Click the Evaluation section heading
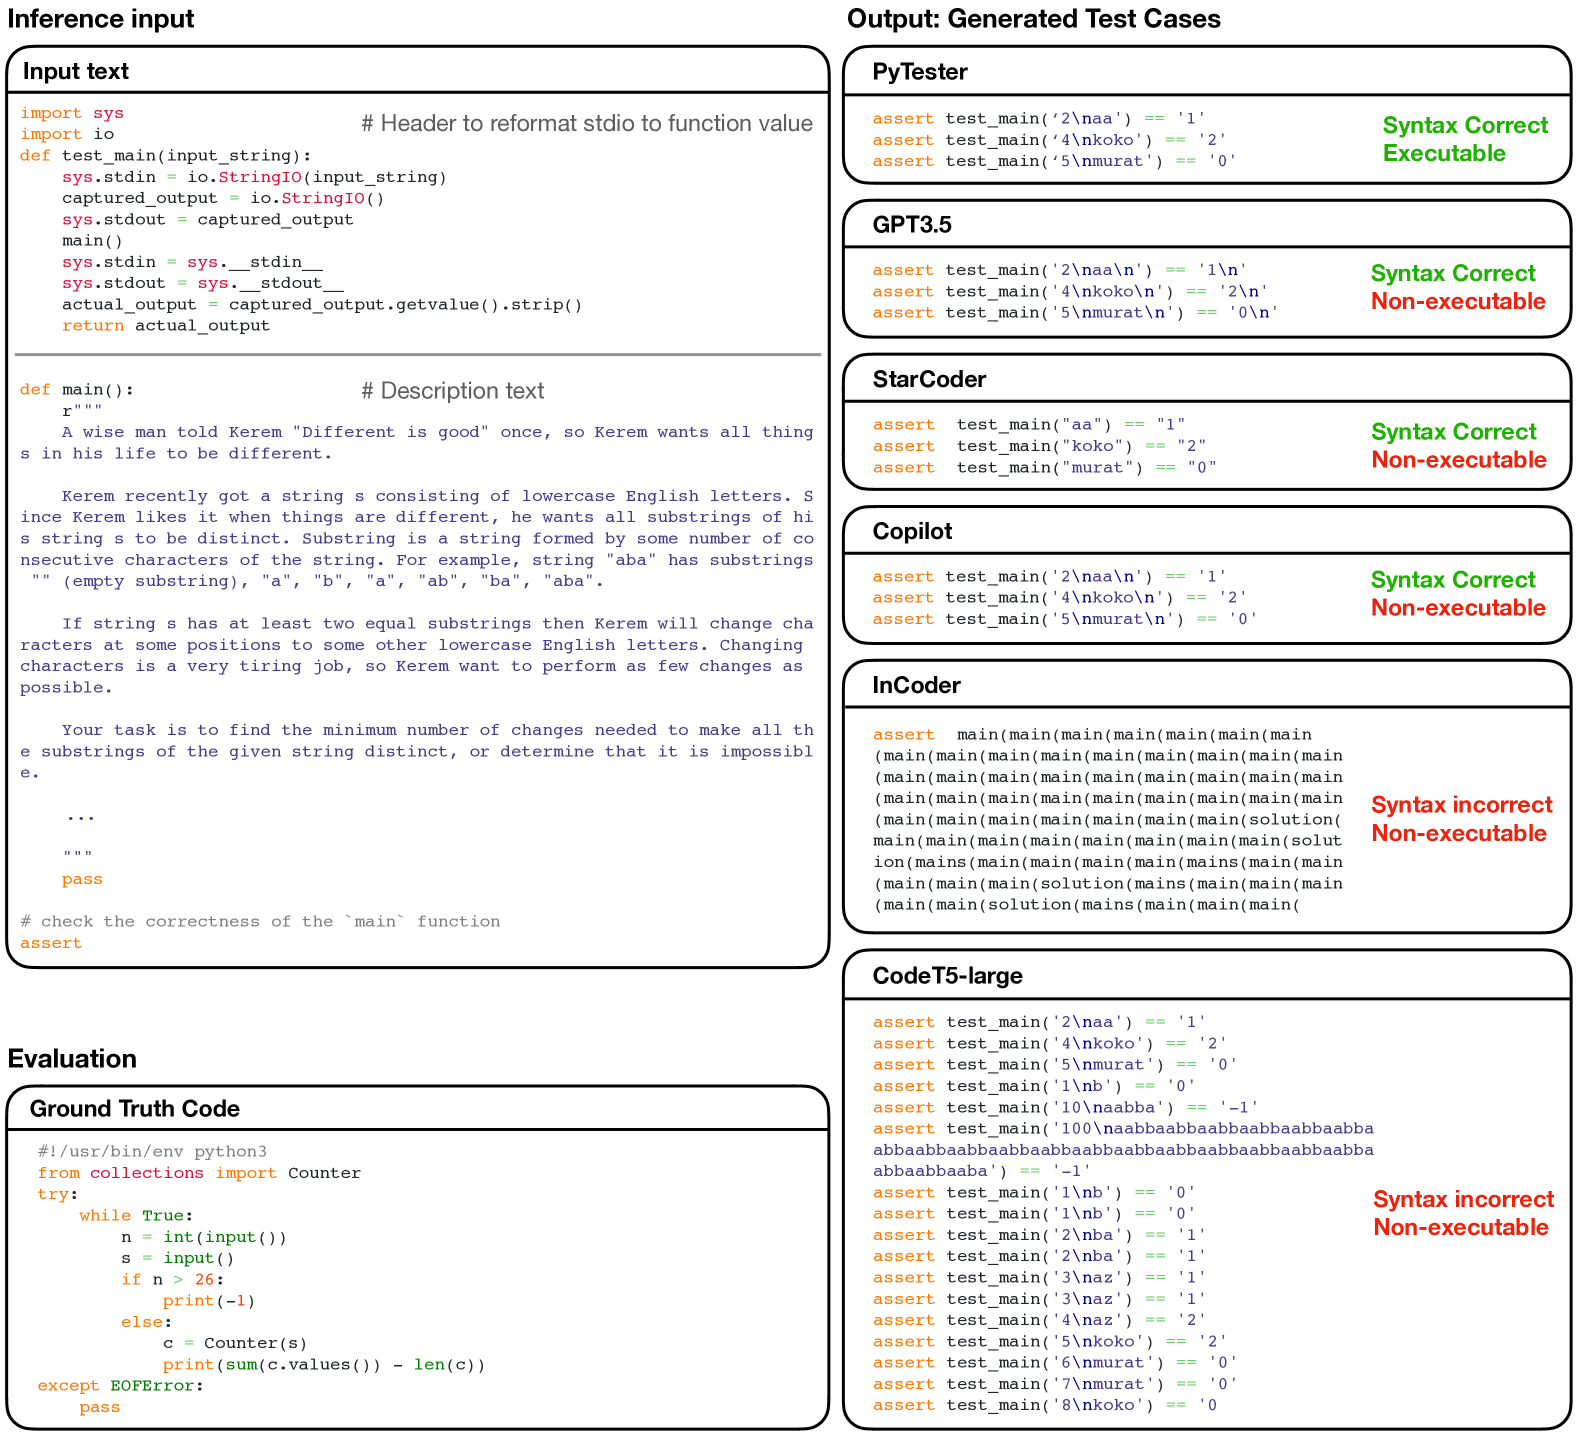The image size is (1577, 1437). point(72,1059)
